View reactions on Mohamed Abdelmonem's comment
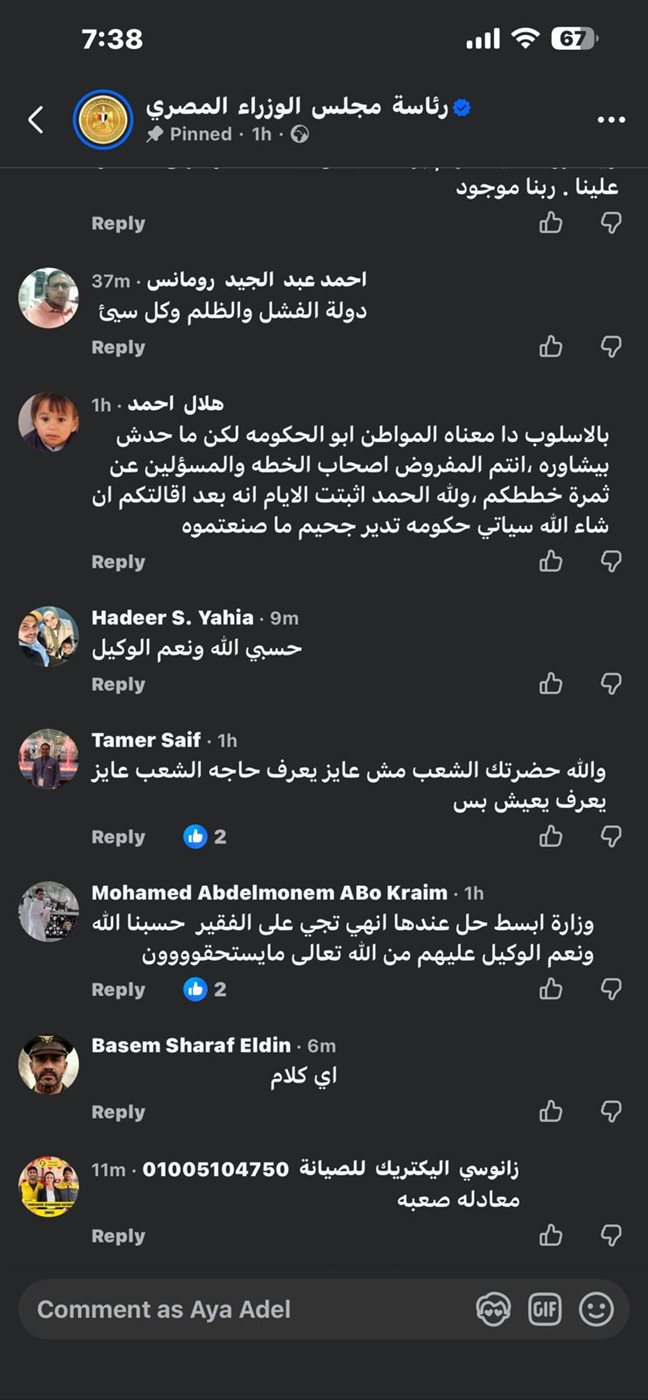 coord(205,990)
